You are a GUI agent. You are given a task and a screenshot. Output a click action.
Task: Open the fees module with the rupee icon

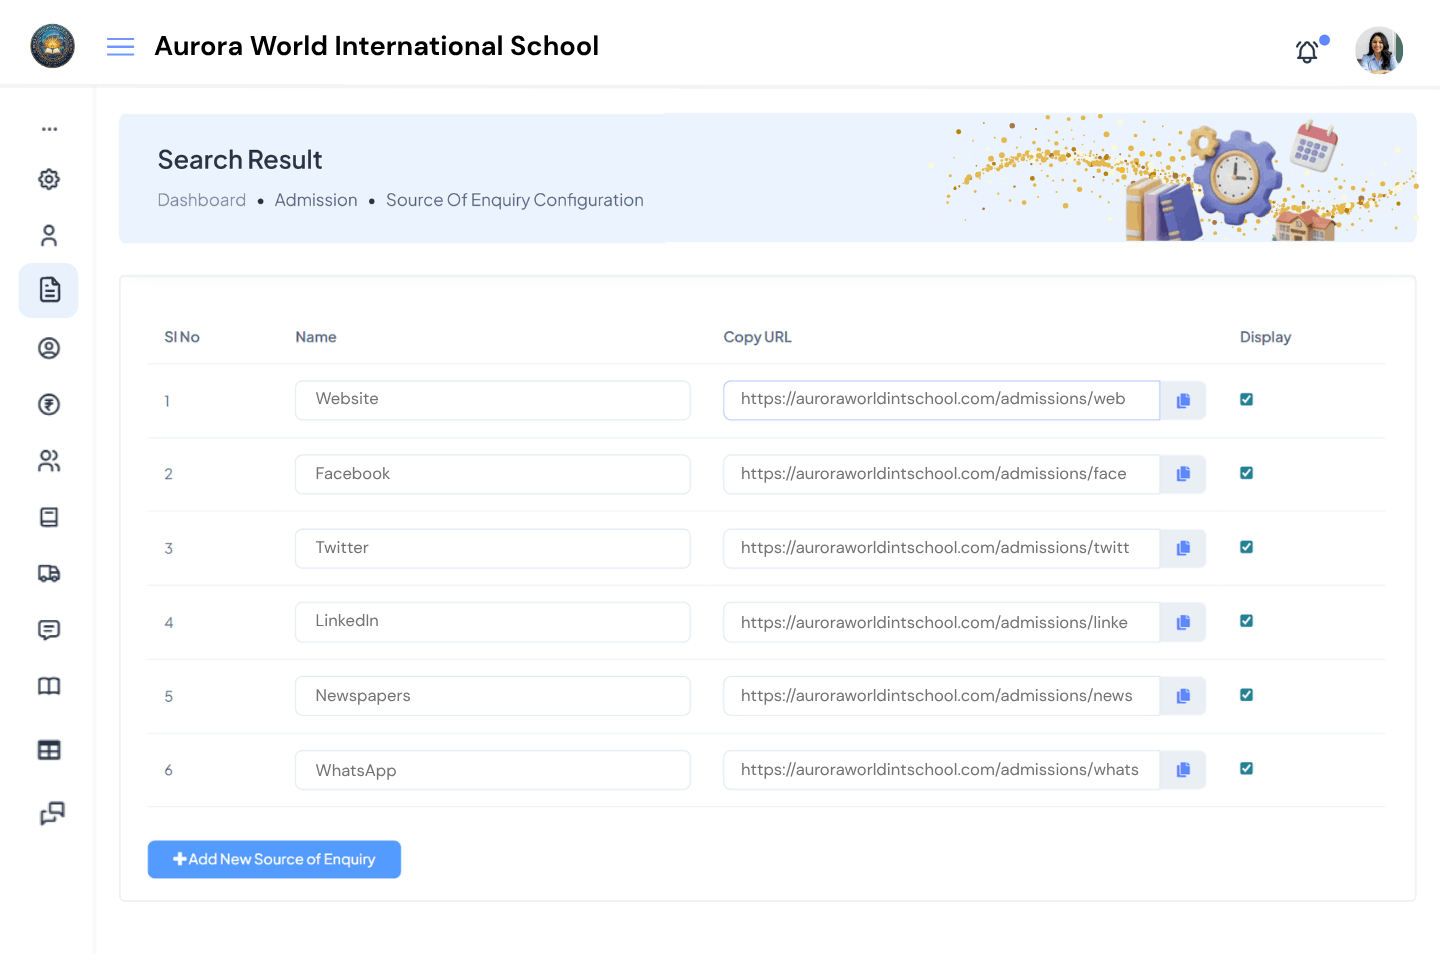[x=48, y=404]
